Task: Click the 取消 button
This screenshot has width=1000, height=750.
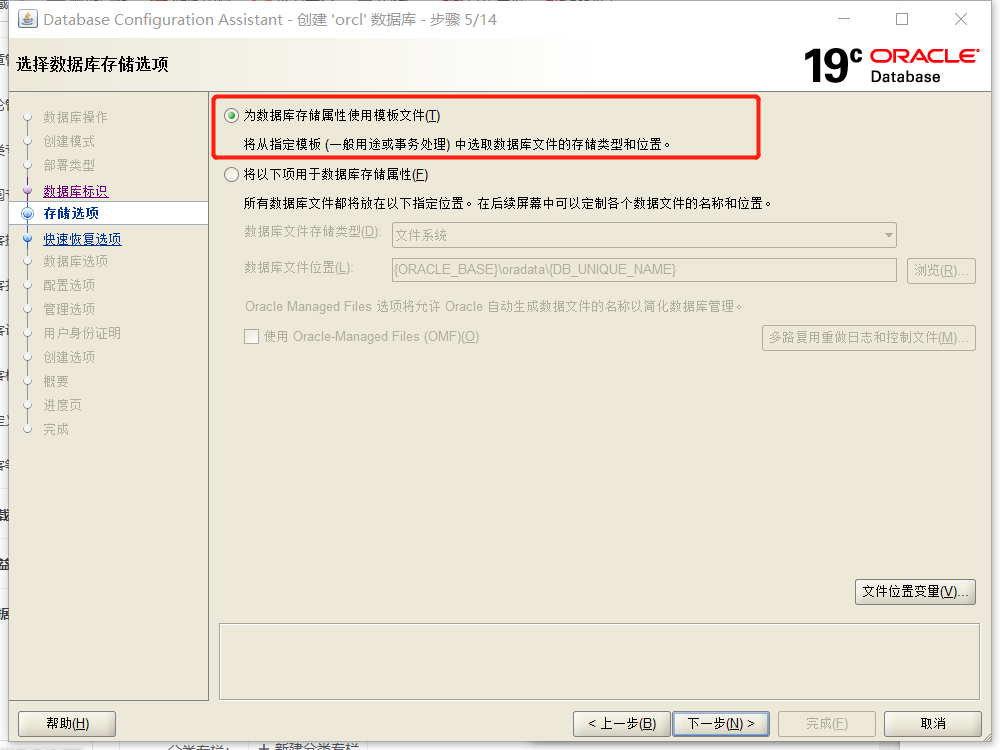Action: tap(932, 723)
